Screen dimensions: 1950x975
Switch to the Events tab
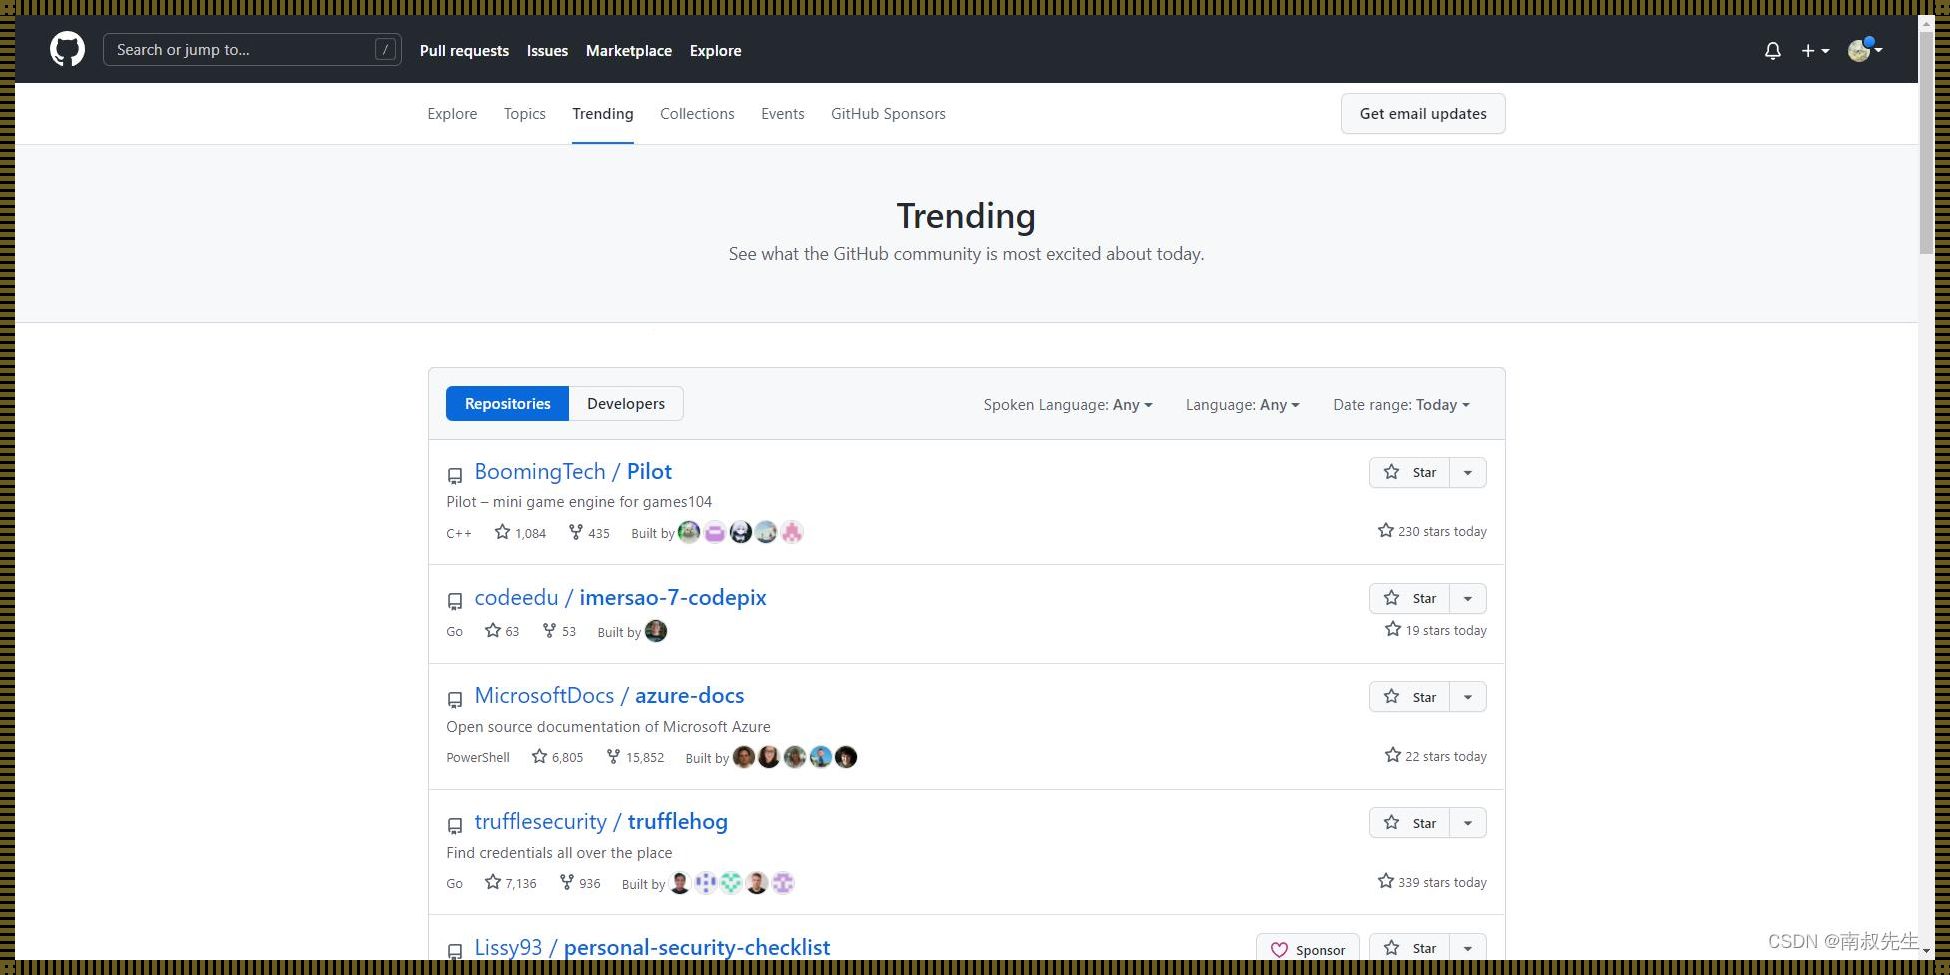point(783,114)
